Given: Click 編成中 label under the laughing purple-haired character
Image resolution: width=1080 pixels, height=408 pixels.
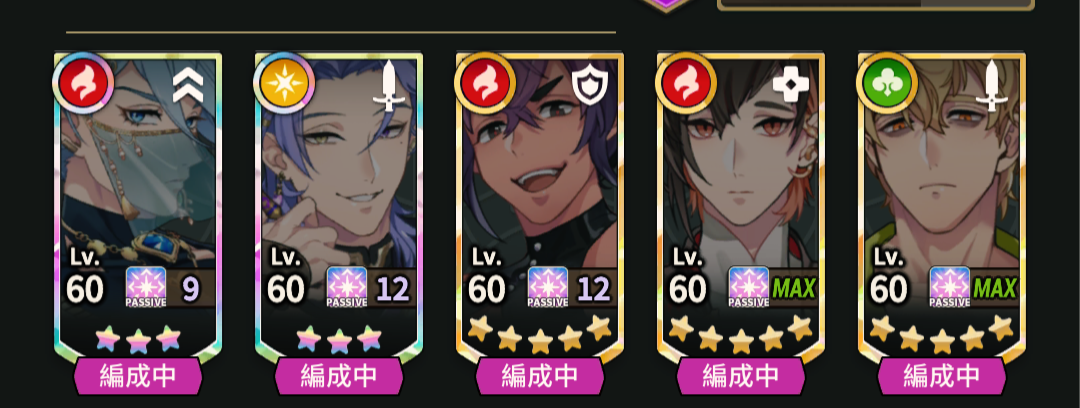Looking at the screenshot, I should click(540, 376).
